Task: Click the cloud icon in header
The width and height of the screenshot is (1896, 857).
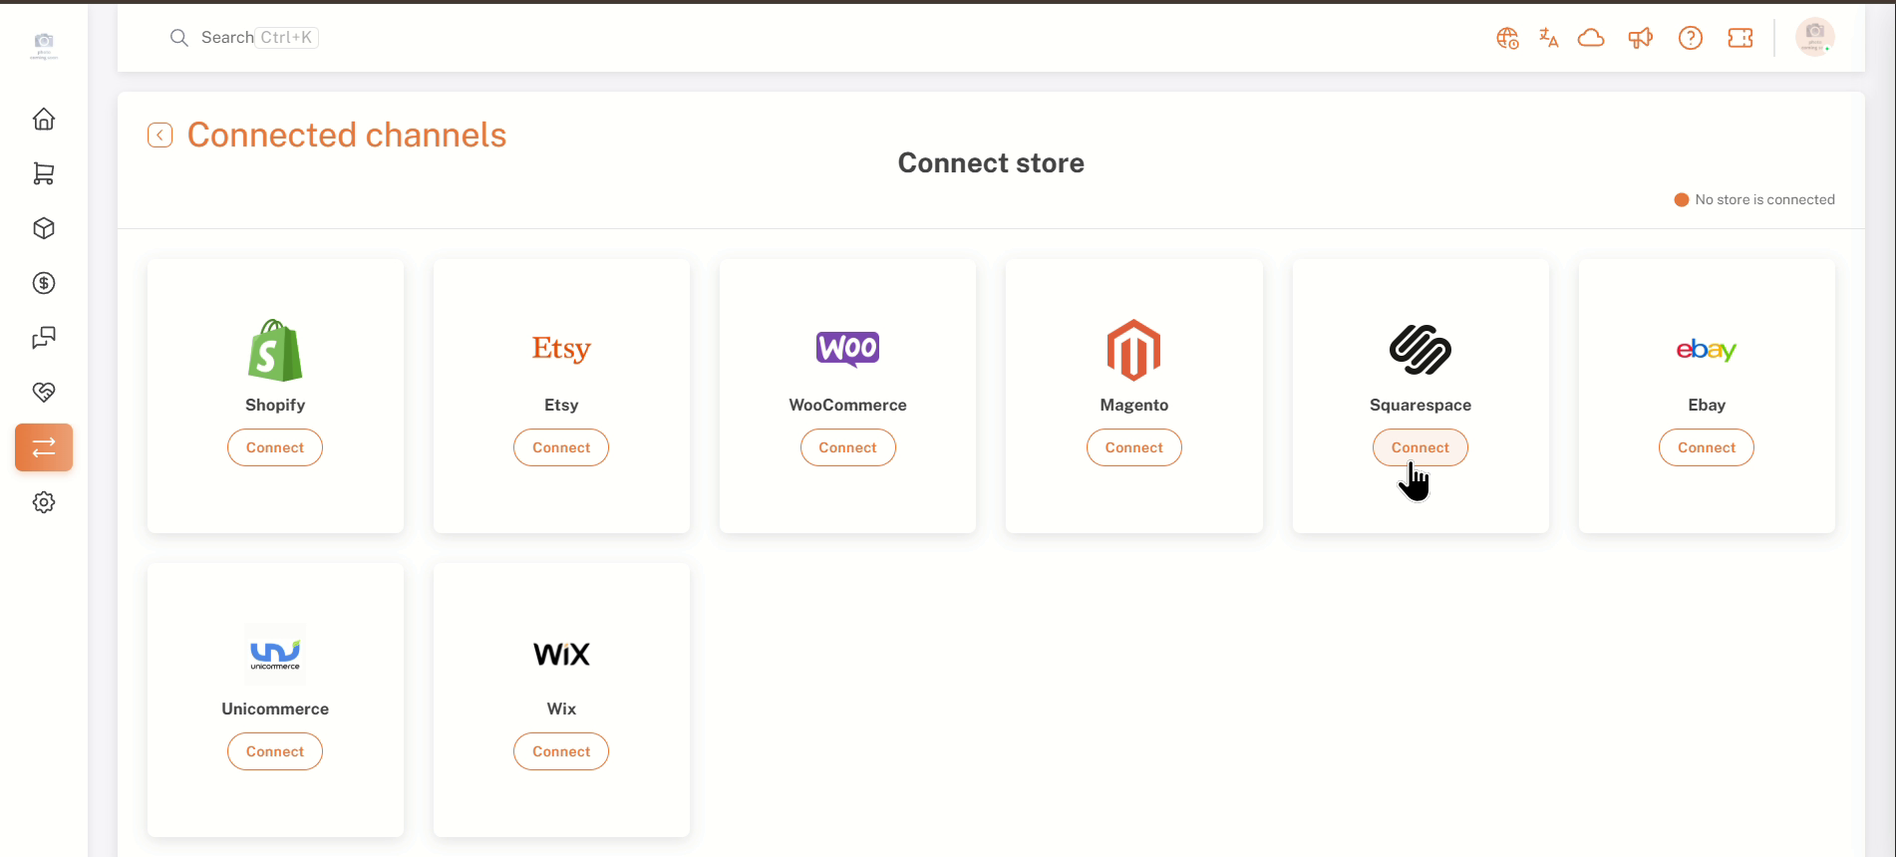Action: coord(1591,38)
